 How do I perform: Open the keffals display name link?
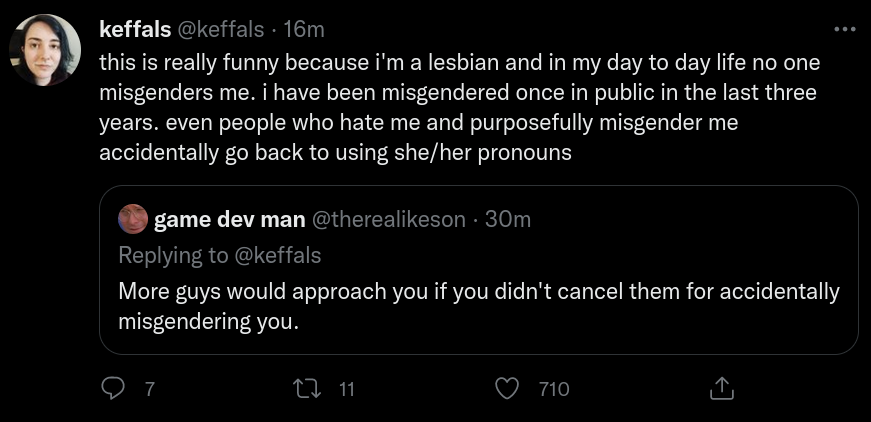[135, 29]
